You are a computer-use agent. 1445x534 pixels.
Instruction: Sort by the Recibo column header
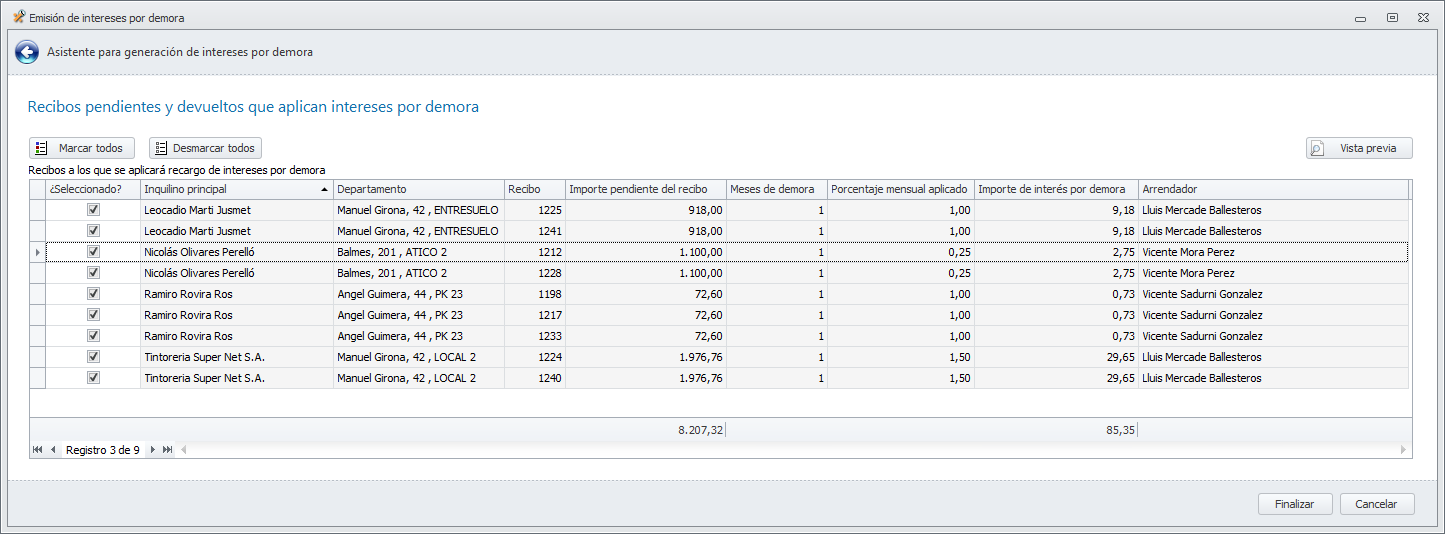click(x=534, y=189)
